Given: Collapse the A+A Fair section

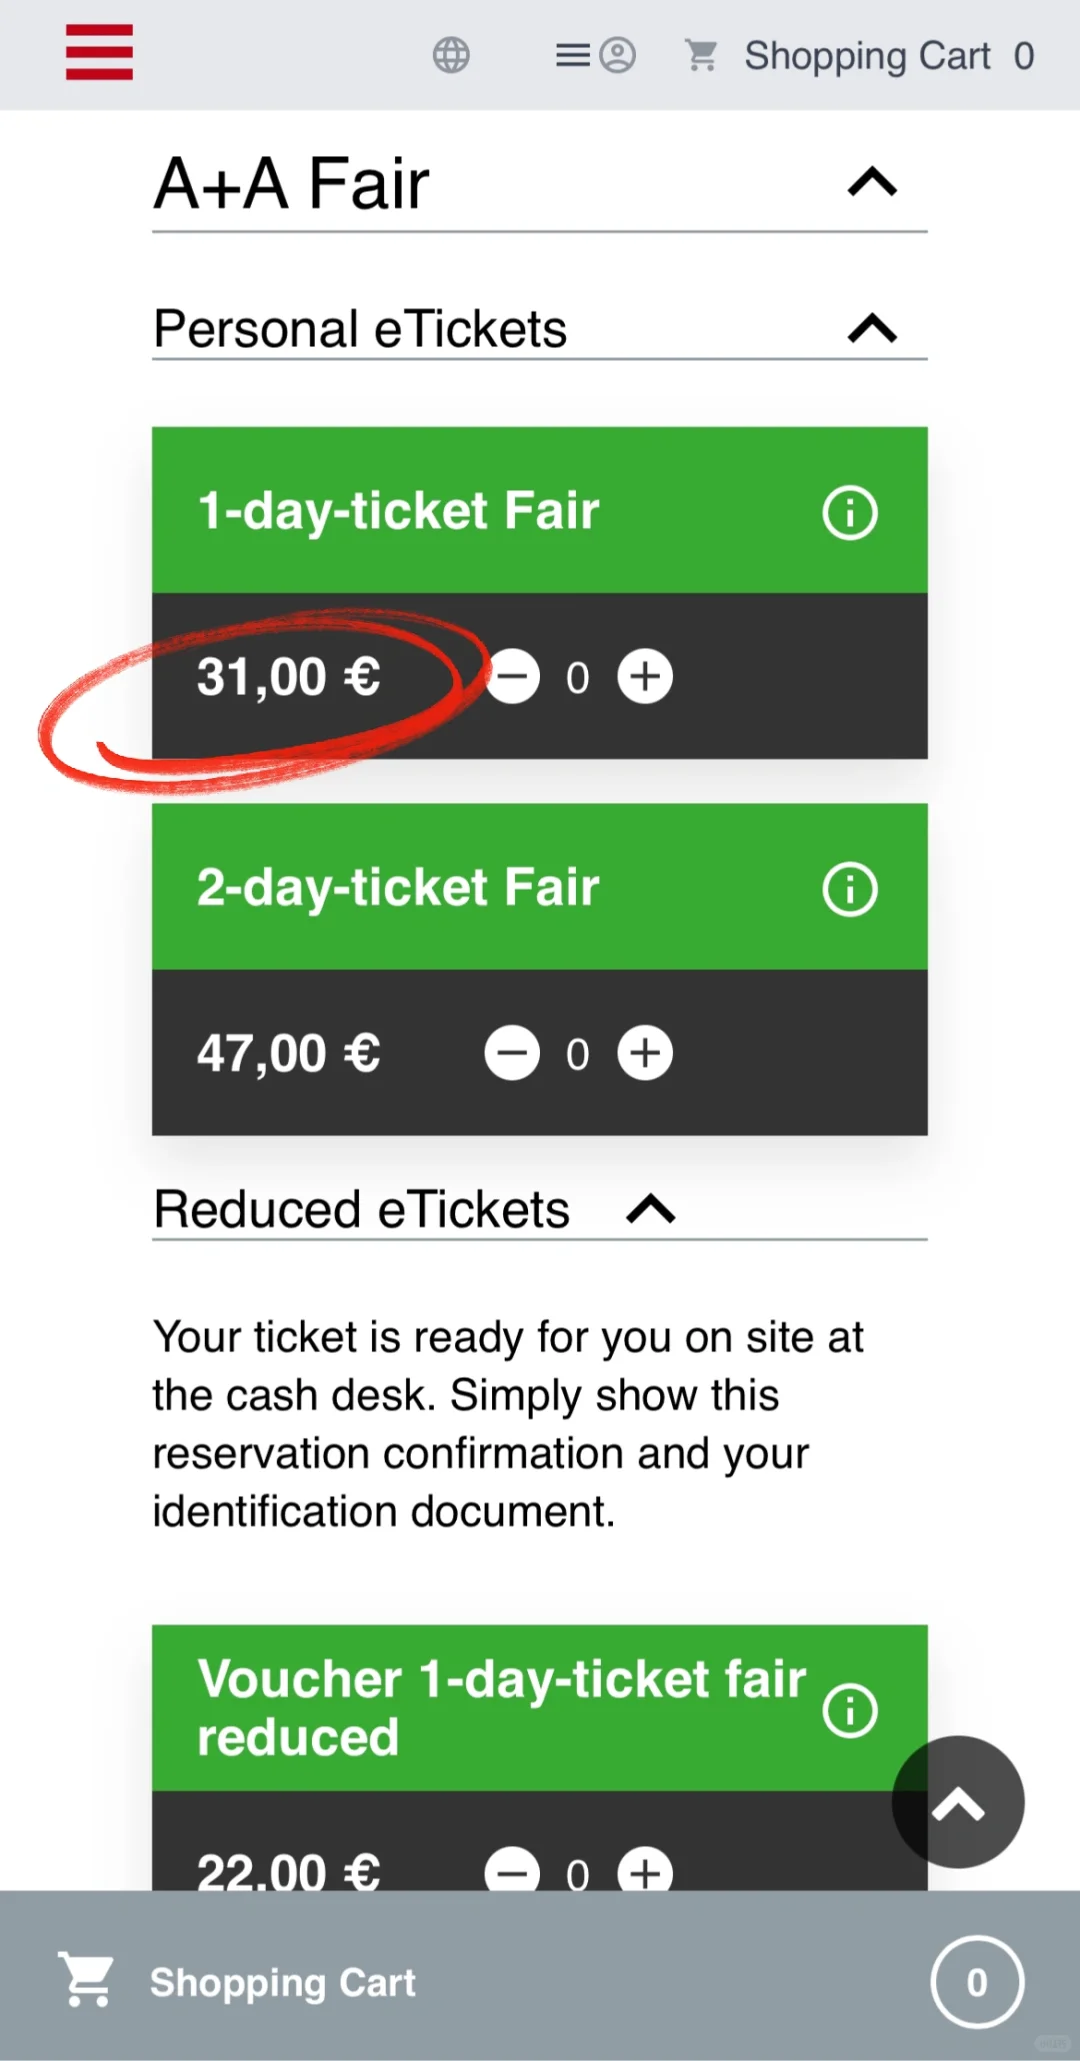Looking at the screenshot, I should coord(872,183).
